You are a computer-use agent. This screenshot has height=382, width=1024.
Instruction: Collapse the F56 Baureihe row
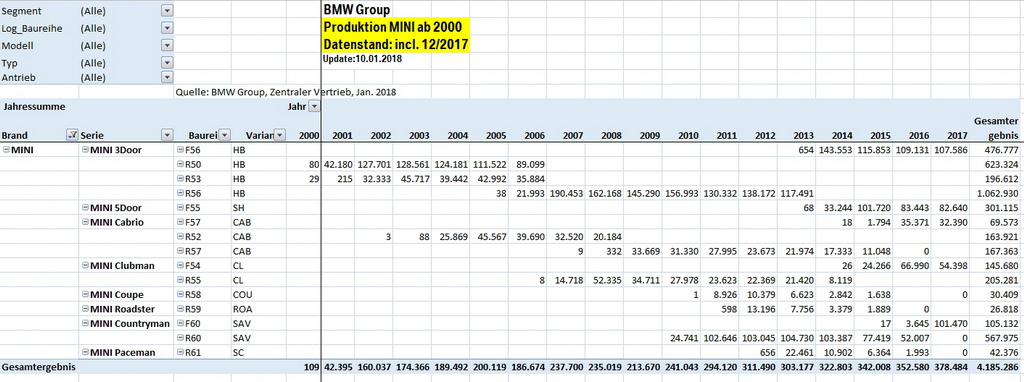(181, 150)
